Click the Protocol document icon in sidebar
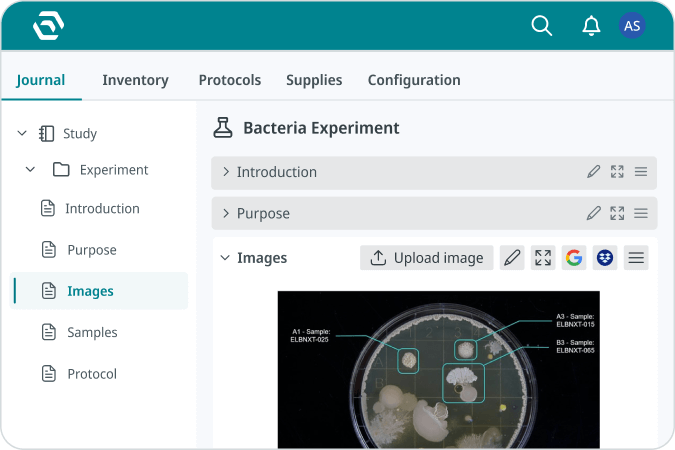The image size is (675, 450). (x=49, y=374)
